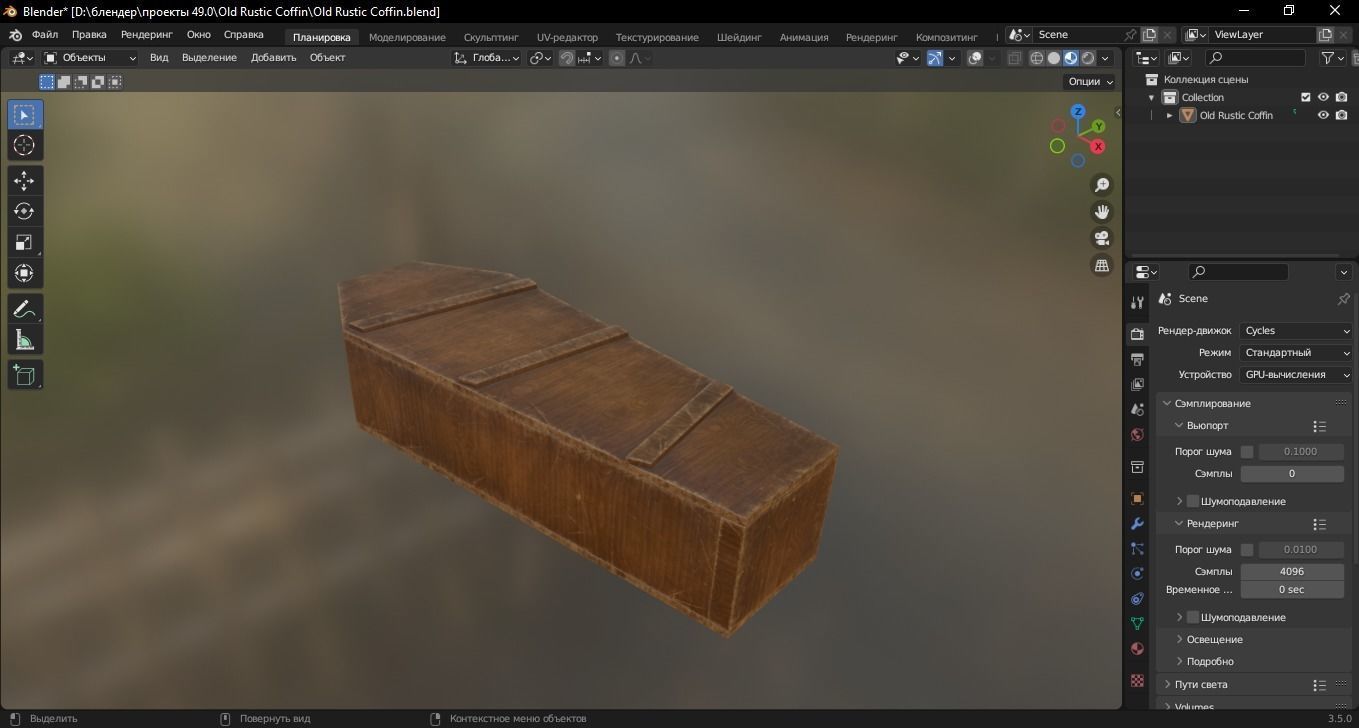1359x728 pixels.
Task: Enable viewport denoising checkbox
Action: point(1193,501)
